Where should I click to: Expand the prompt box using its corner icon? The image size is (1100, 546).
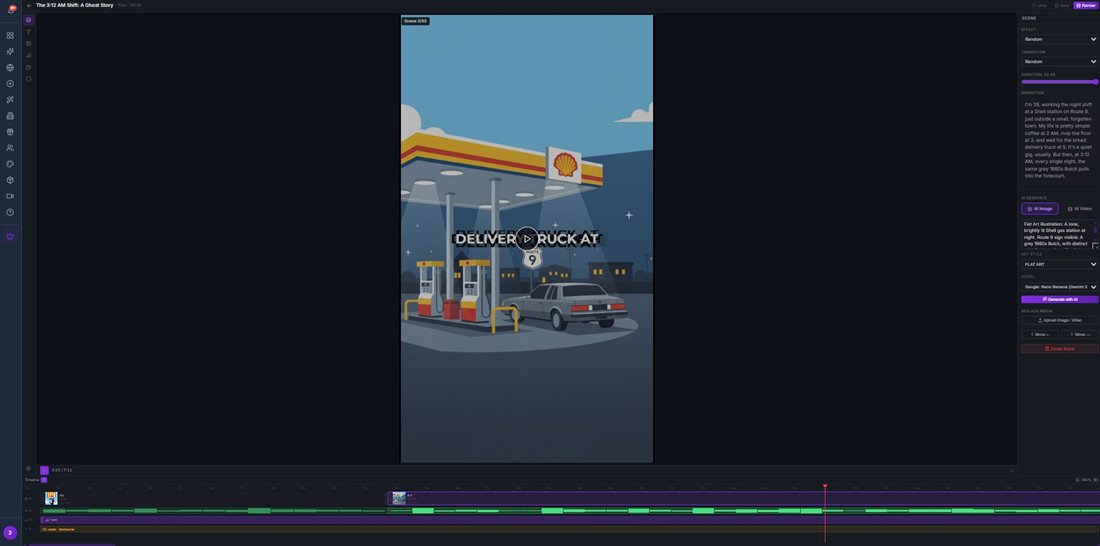1095,246
